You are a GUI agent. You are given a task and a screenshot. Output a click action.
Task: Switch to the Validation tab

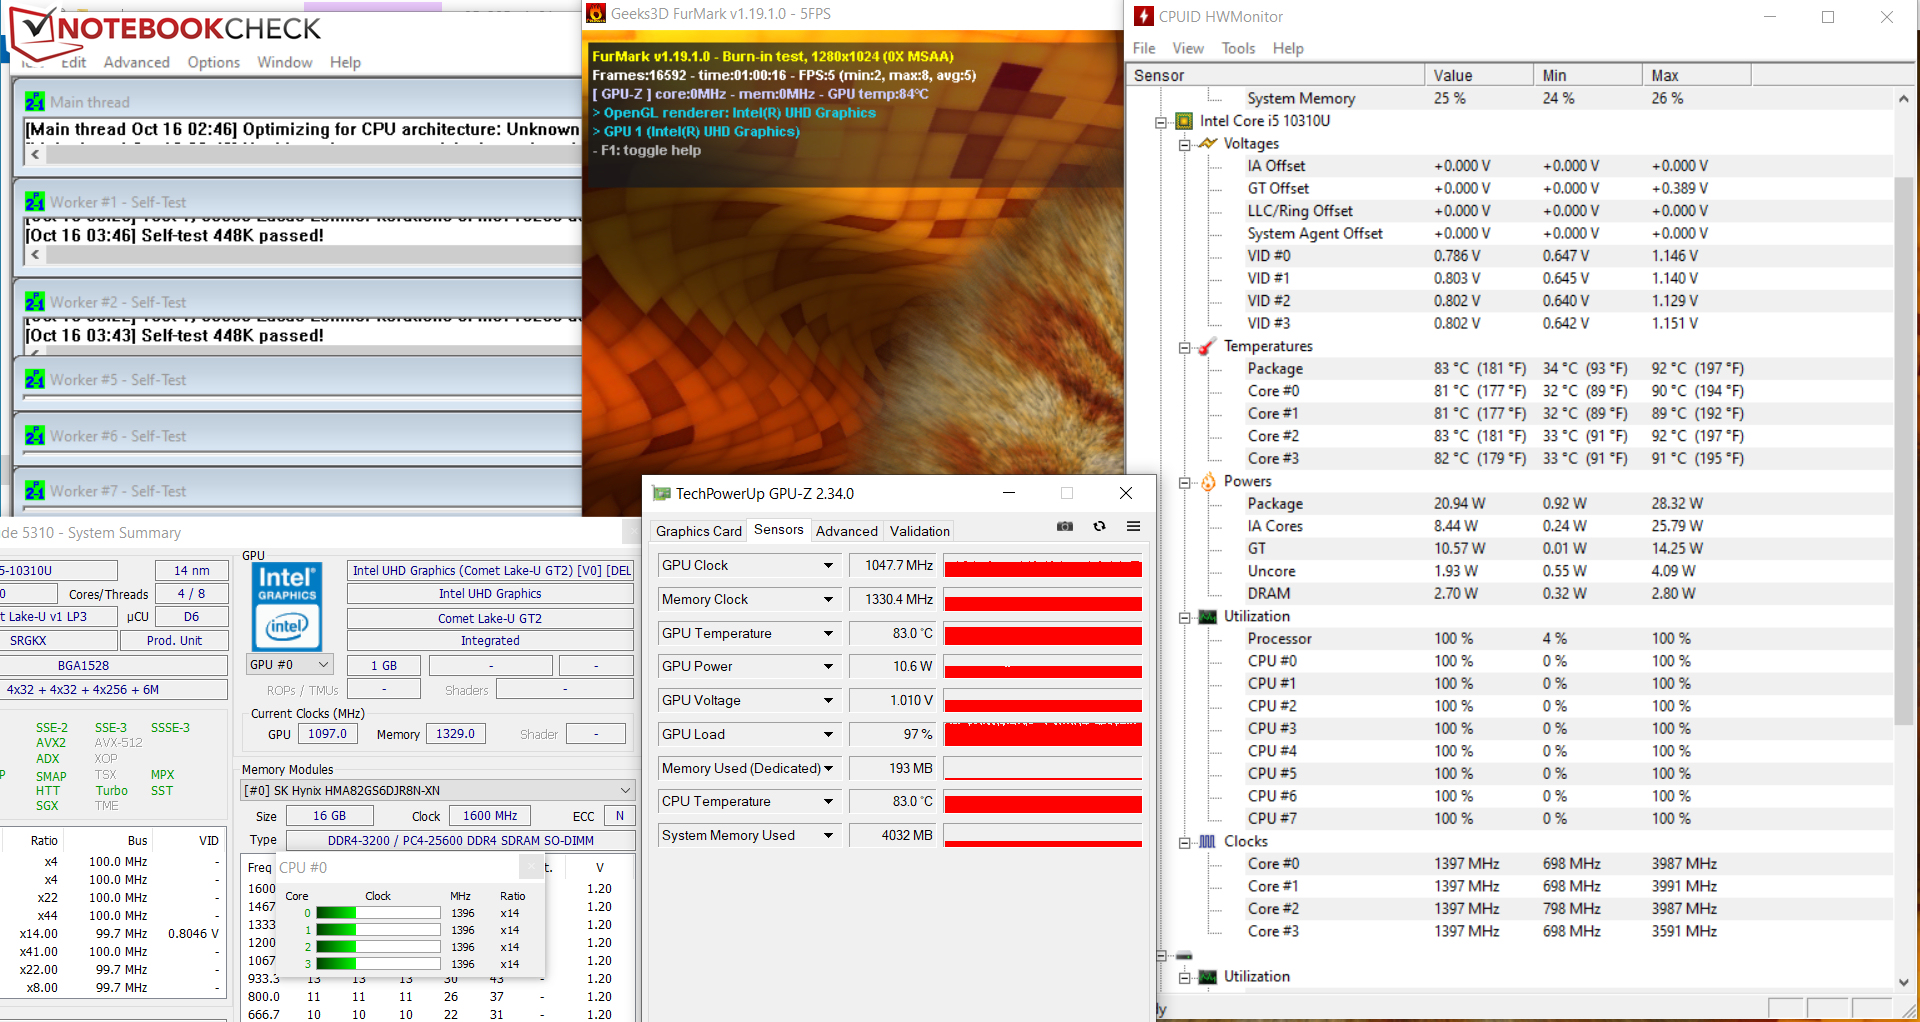point(920,531)
